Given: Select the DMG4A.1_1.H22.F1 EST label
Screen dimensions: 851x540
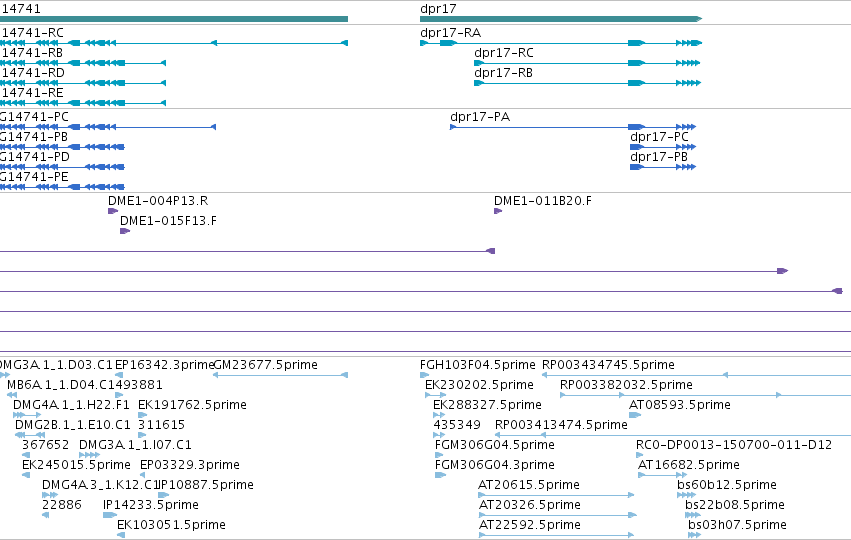Looking at the screenshot, I should (x=71, y=405).
